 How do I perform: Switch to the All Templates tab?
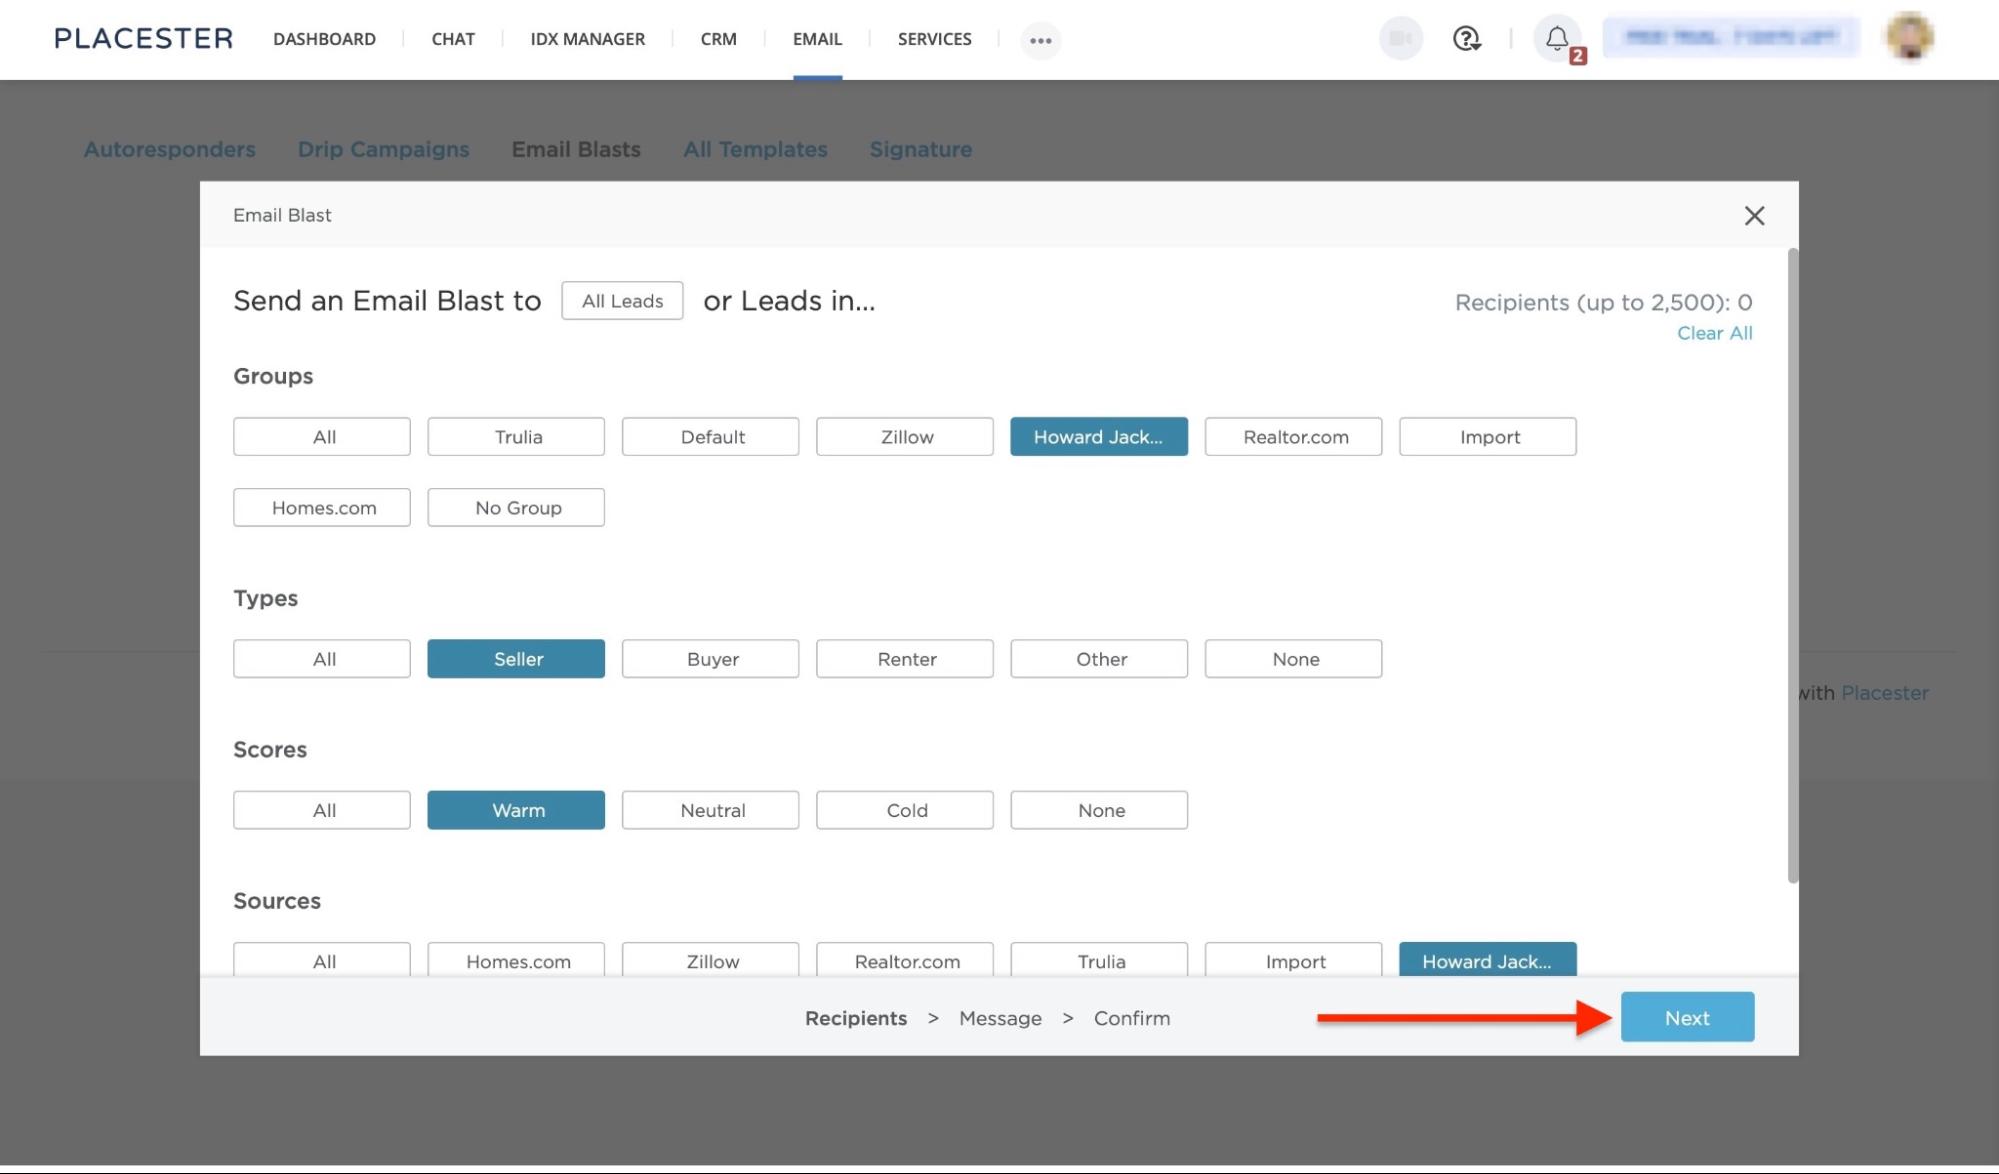tap(755, 148)
